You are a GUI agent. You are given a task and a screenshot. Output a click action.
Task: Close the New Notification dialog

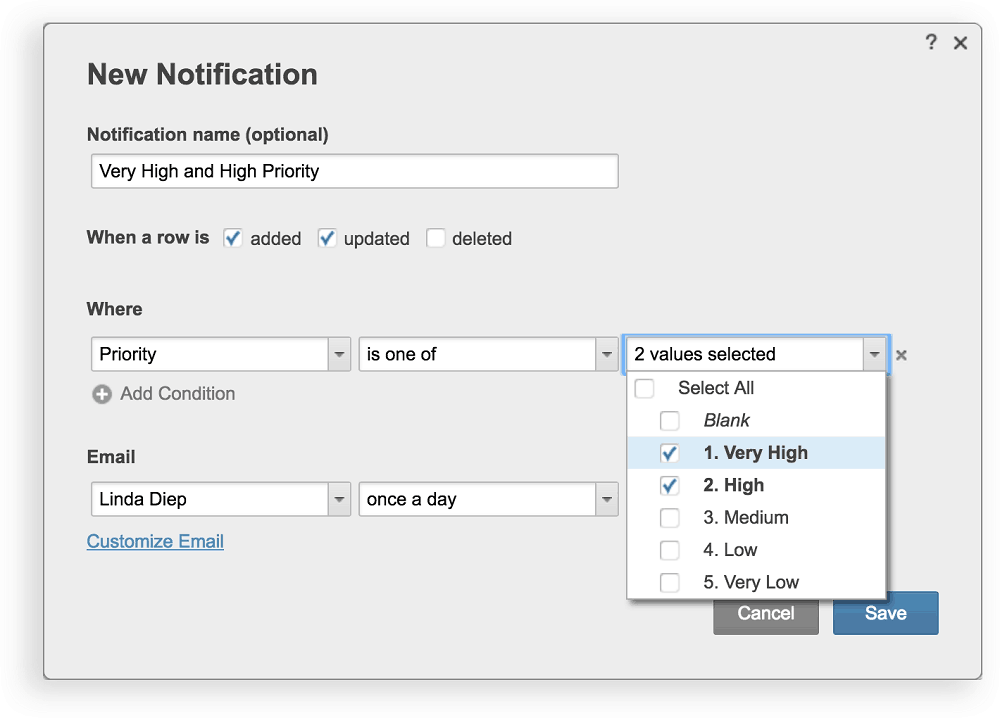pyautogui.click(x=961, y=43)
